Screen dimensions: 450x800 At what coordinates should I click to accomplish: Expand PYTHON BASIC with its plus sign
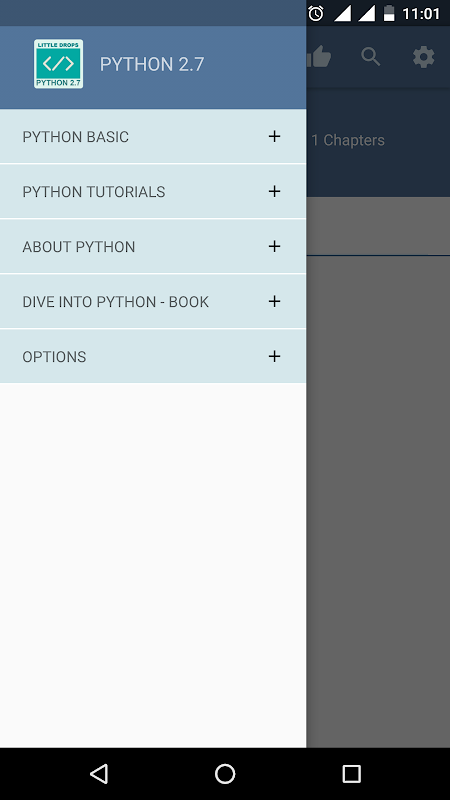click(x=274, y=136)
